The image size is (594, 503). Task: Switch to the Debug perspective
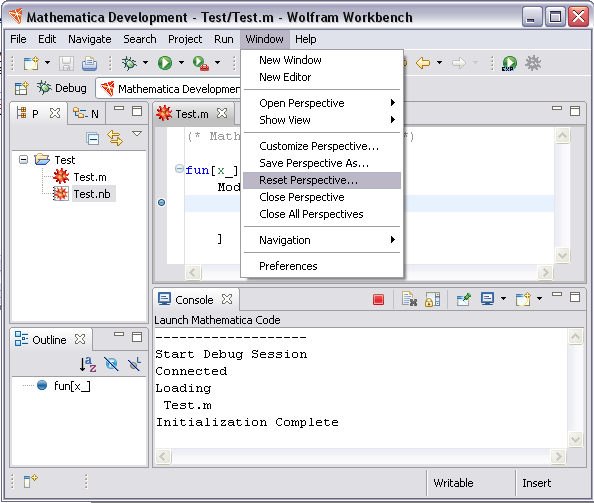[62, 88]
